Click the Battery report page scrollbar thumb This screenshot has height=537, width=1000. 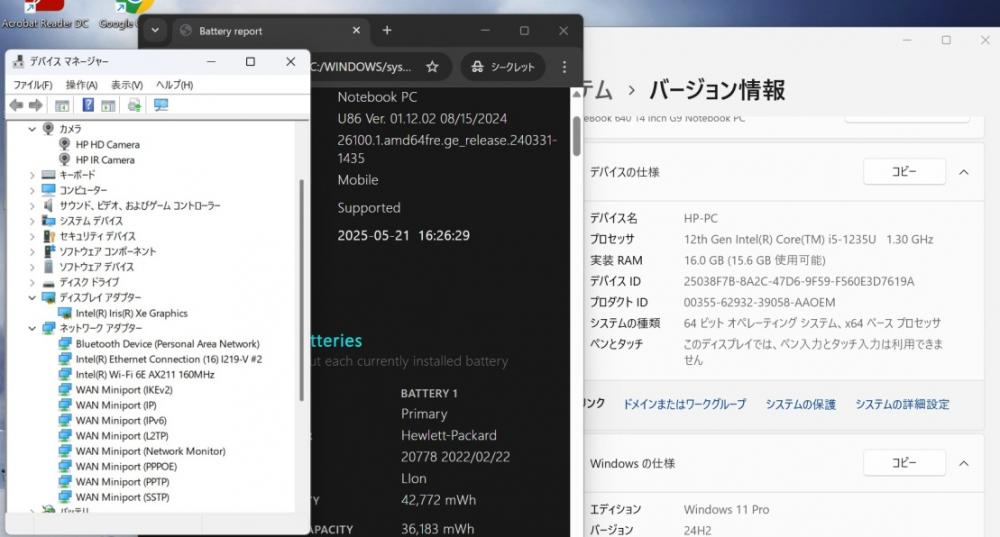(x=577, y=135)
